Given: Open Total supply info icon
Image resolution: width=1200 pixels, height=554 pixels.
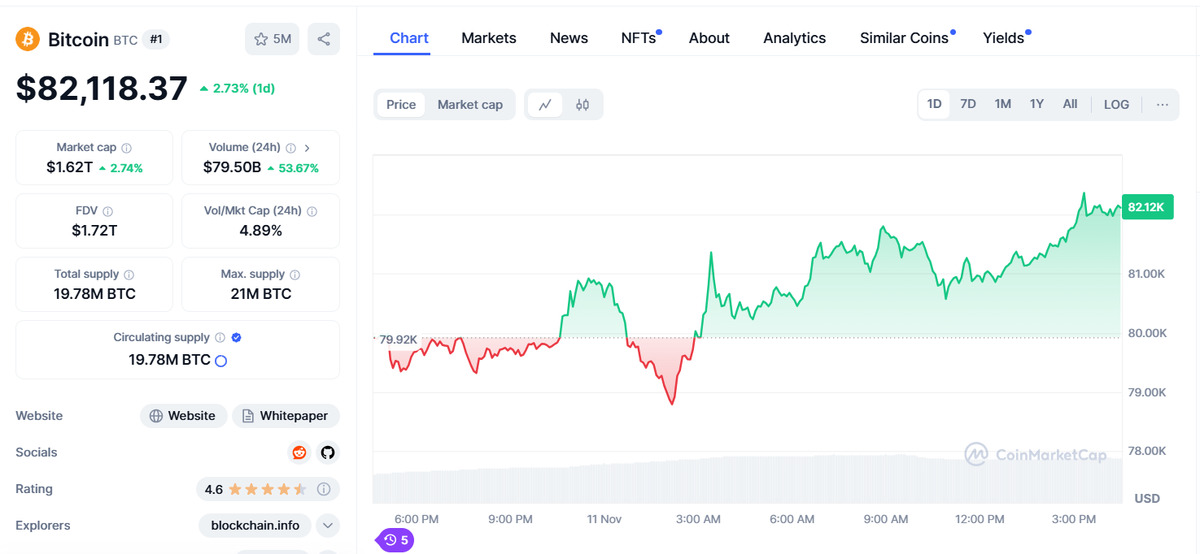Looking at the screenshot, I should 129,274.
